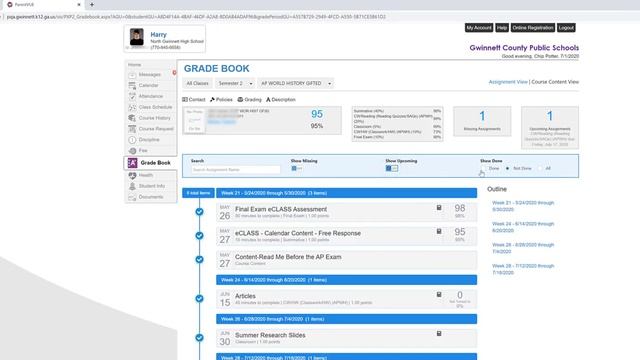The height and width of the screenshot is (360, 640).
Task: Click the Grade Book sidebar icon
Action: click(x=132, y=163)
